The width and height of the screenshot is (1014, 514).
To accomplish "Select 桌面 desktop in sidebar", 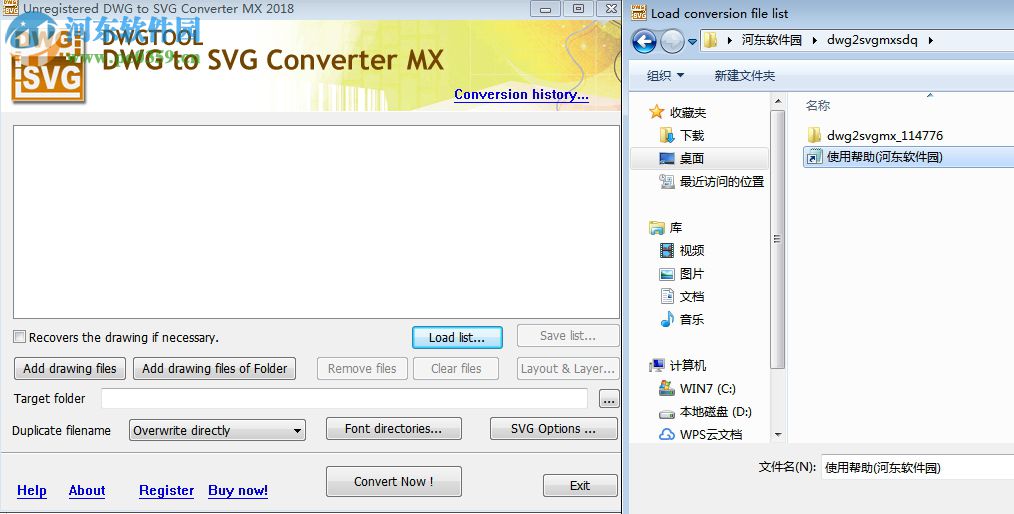I will 699,158.
